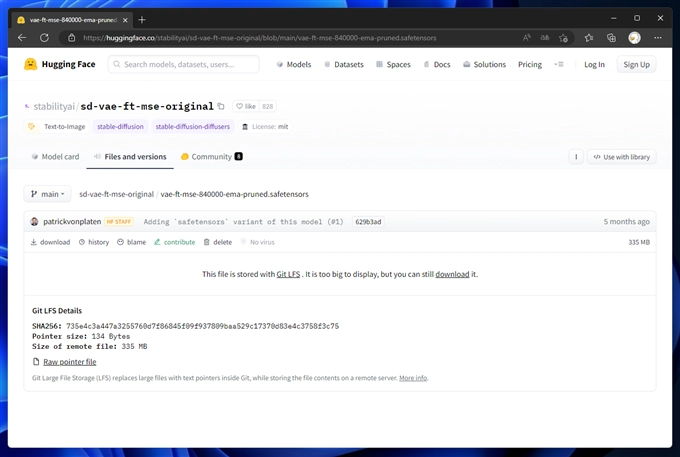Image resolution: width=680 pixels, height=457 pixels.
Task: Open browser collections icon
Action: click(x=611, y=38)
